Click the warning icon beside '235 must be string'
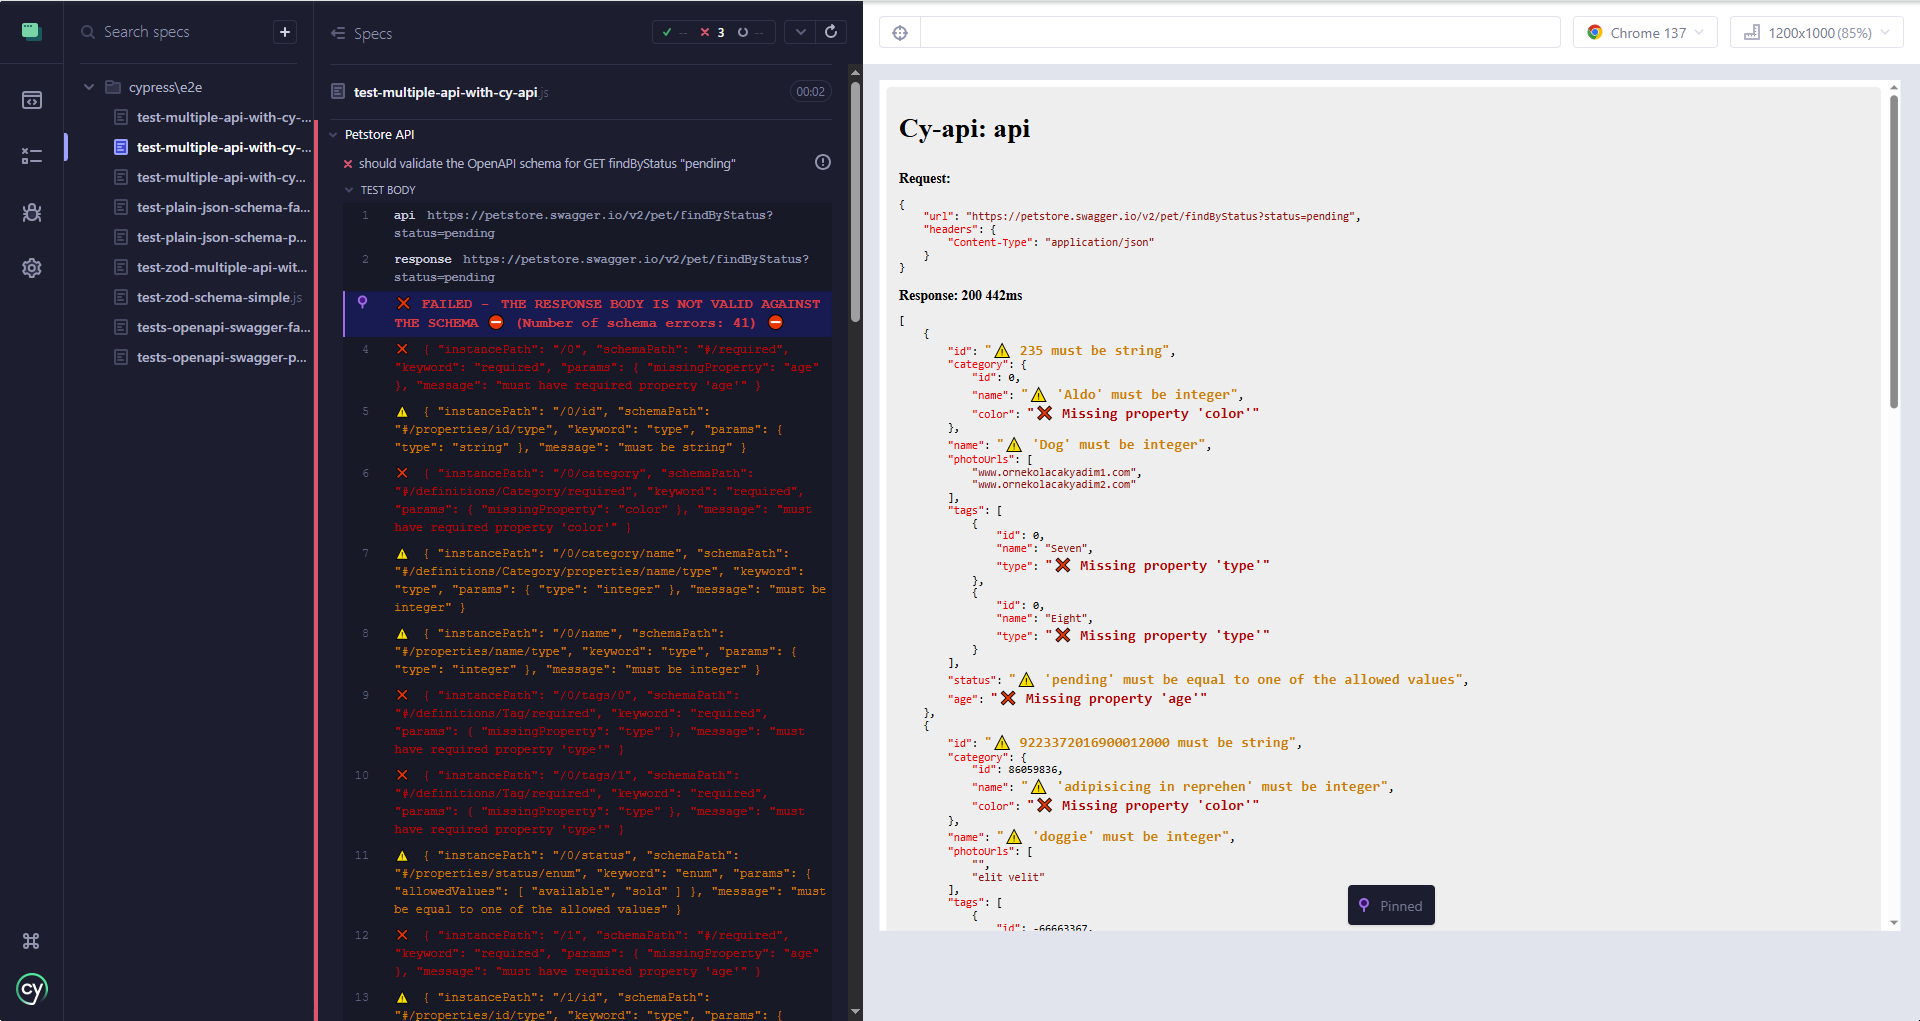The width and height of the screenshot is (1920, 1021). (x=1002, y=351)
